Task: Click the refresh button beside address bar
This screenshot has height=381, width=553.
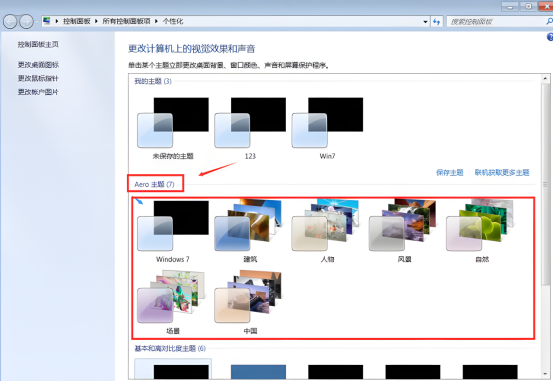Action: [x=437, y=22]
